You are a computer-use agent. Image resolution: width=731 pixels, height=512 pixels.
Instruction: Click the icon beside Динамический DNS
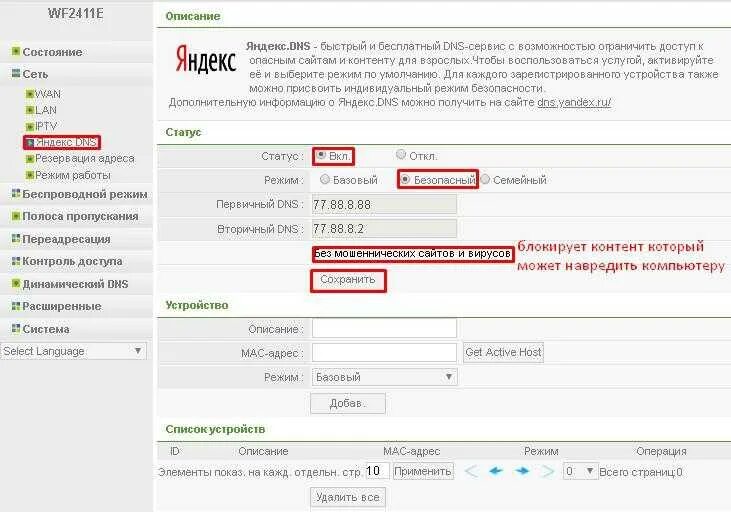(16, 283)
